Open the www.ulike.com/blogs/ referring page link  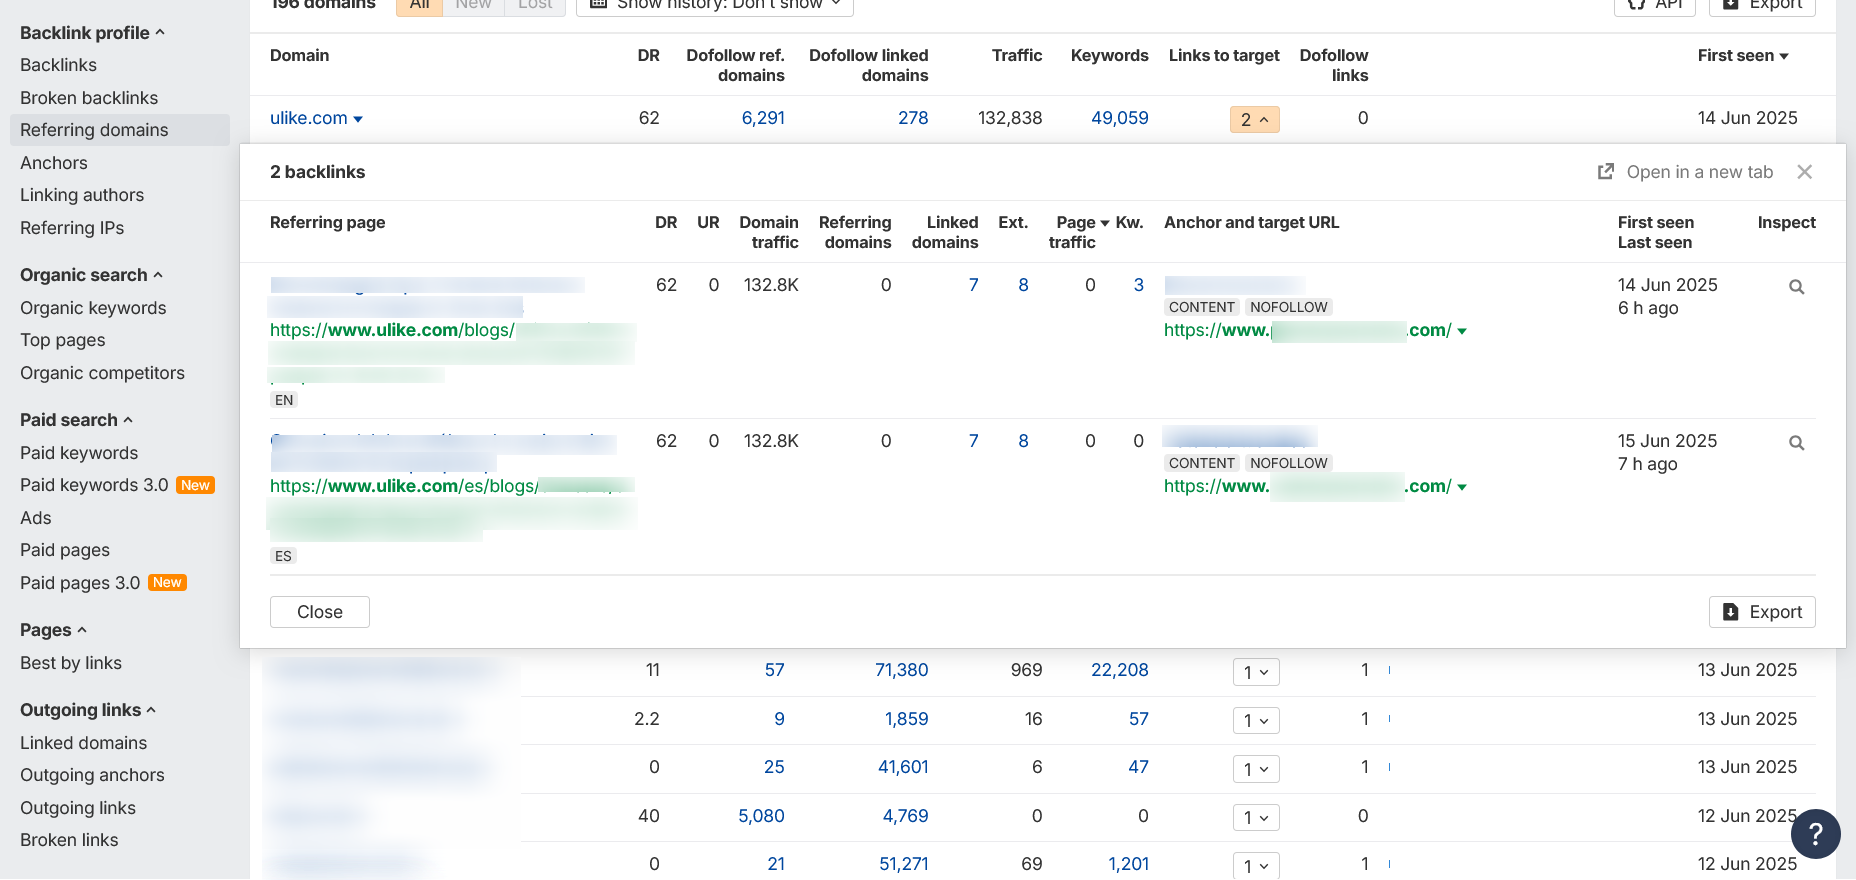coord(392,330)
